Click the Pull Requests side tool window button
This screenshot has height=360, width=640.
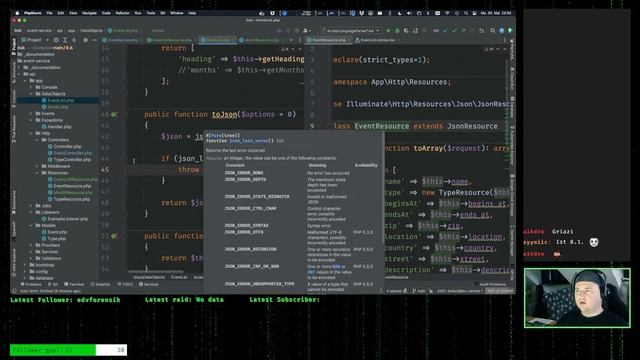tap(13, 129)
